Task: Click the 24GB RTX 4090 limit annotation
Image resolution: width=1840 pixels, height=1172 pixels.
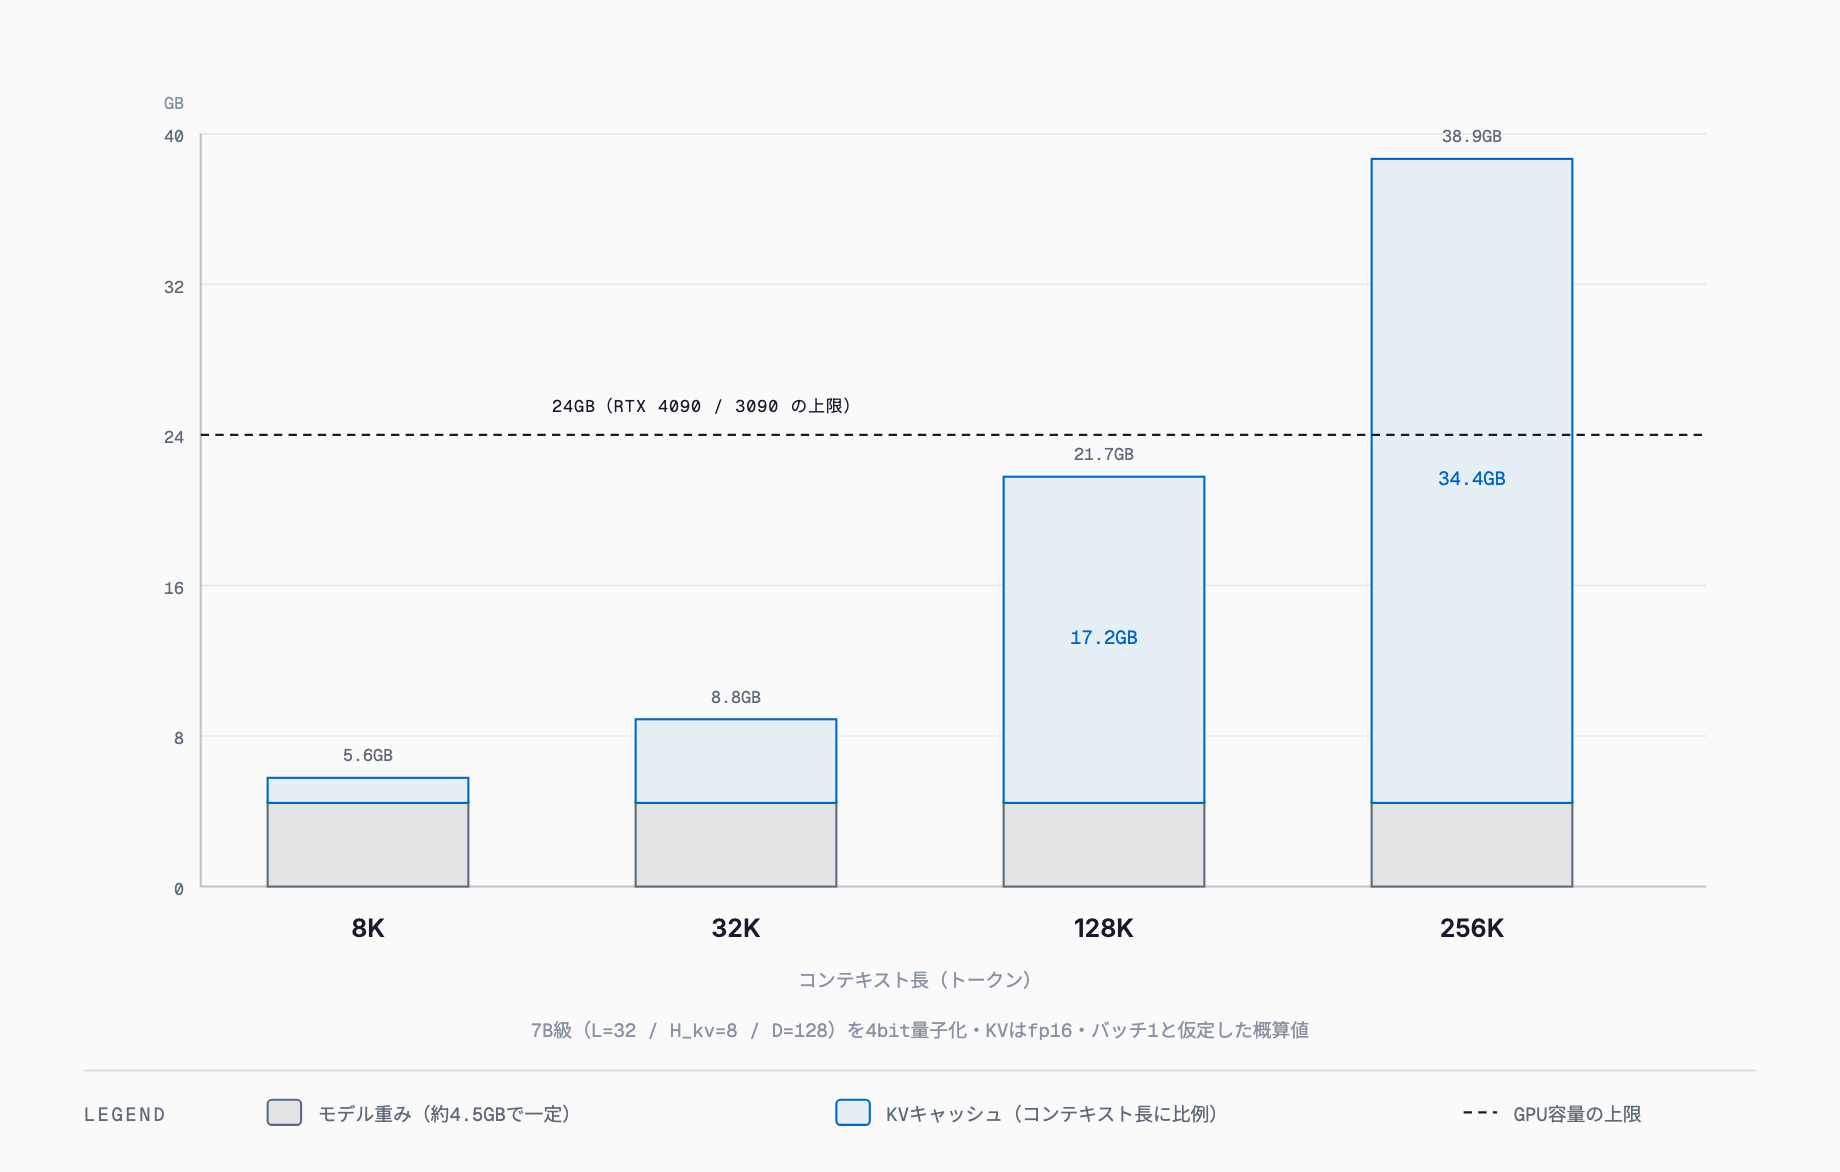Action: coord(701,406)
